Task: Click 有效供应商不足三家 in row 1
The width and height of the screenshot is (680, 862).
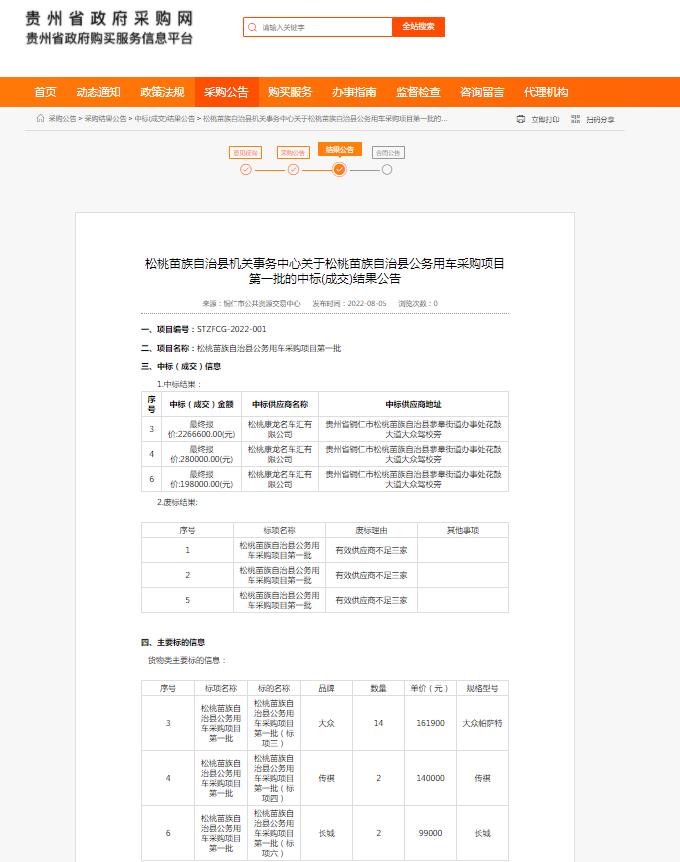Action: (372, 550)
